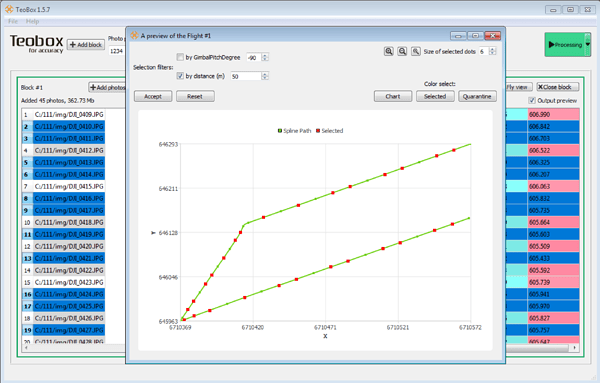This screenshot has height=383, width=600.
Task: Select row 19 DJI_0427.JPG
Action: (x=69, y=330)
